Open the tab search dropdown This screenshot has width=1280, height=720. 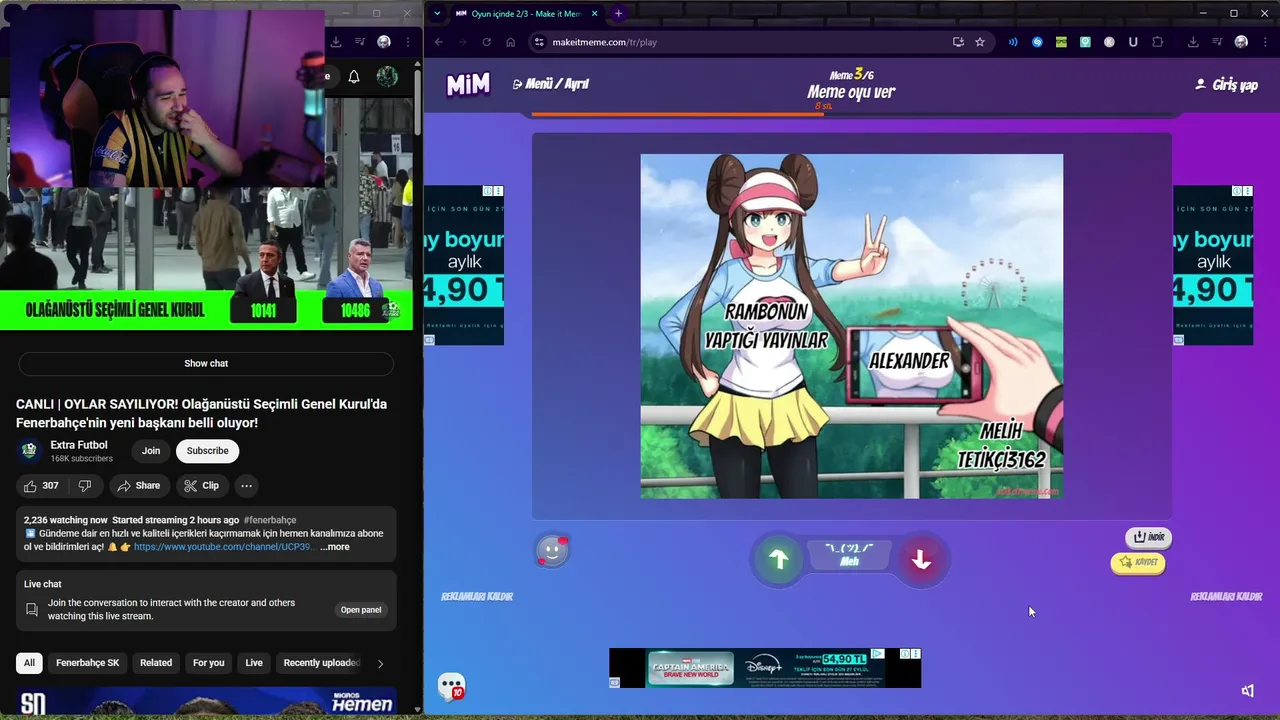coord(437,13)
